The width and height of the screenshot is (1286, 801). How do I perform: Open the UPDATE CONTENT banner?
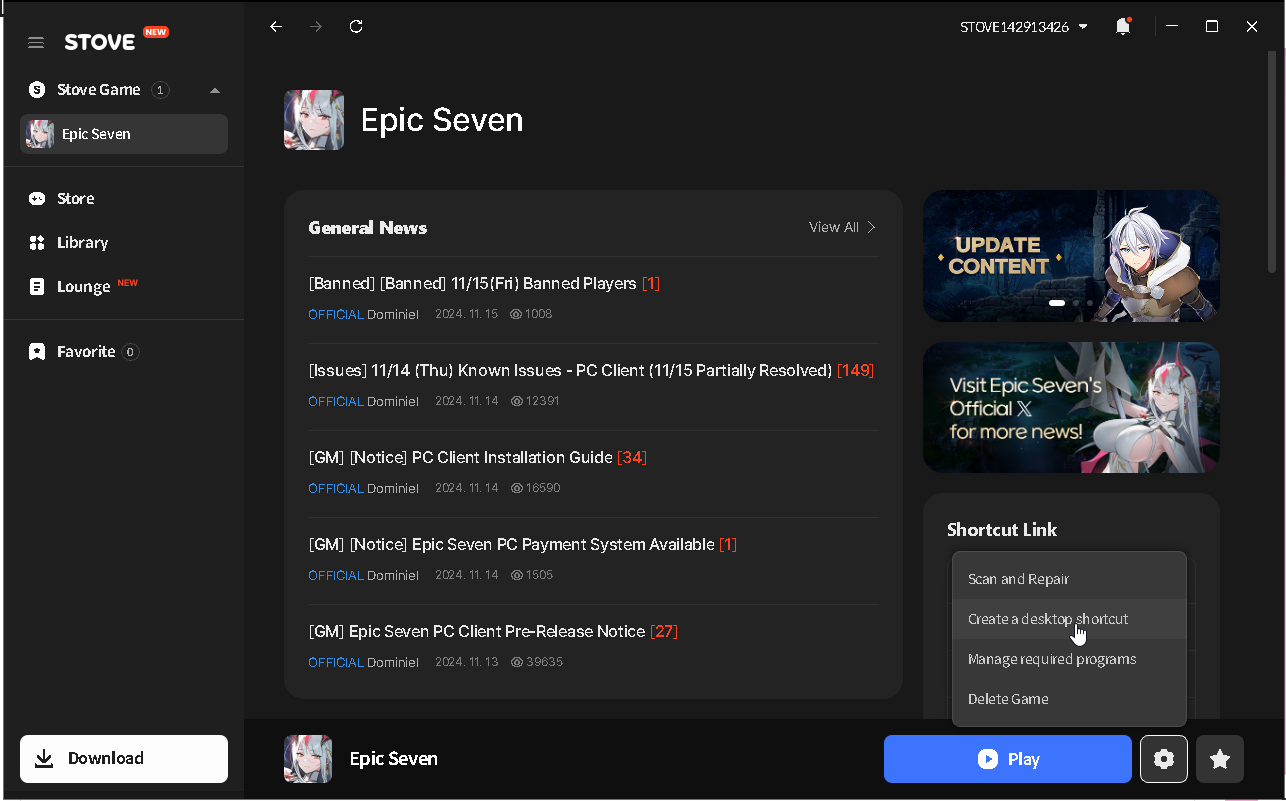click(1071, 256)
